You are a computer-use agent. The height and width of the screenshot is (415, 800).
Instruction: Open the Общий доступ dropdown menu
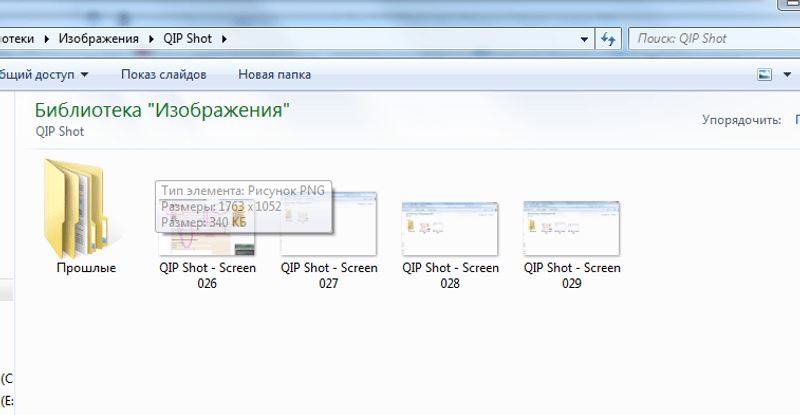(x=44, y=75)
